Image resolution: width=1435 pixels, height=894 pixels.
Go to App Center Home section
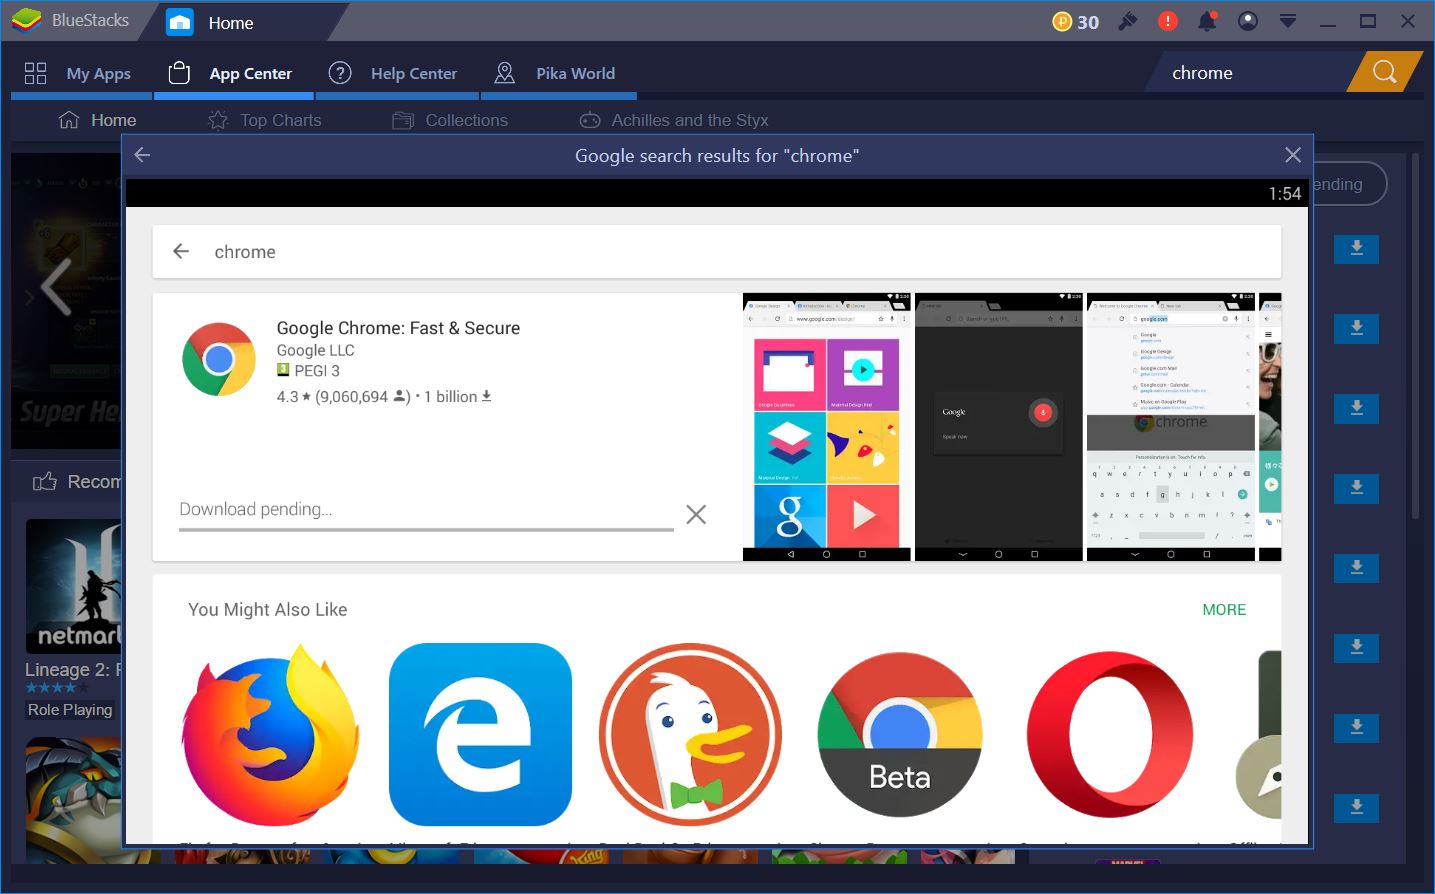pyautogui.click(x=98, y=120)
